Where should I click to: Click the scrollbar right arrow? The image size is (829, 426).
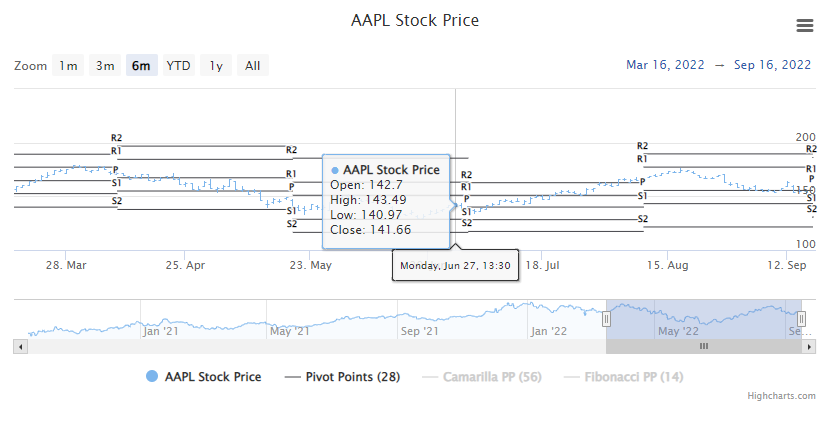pos(811,346)
